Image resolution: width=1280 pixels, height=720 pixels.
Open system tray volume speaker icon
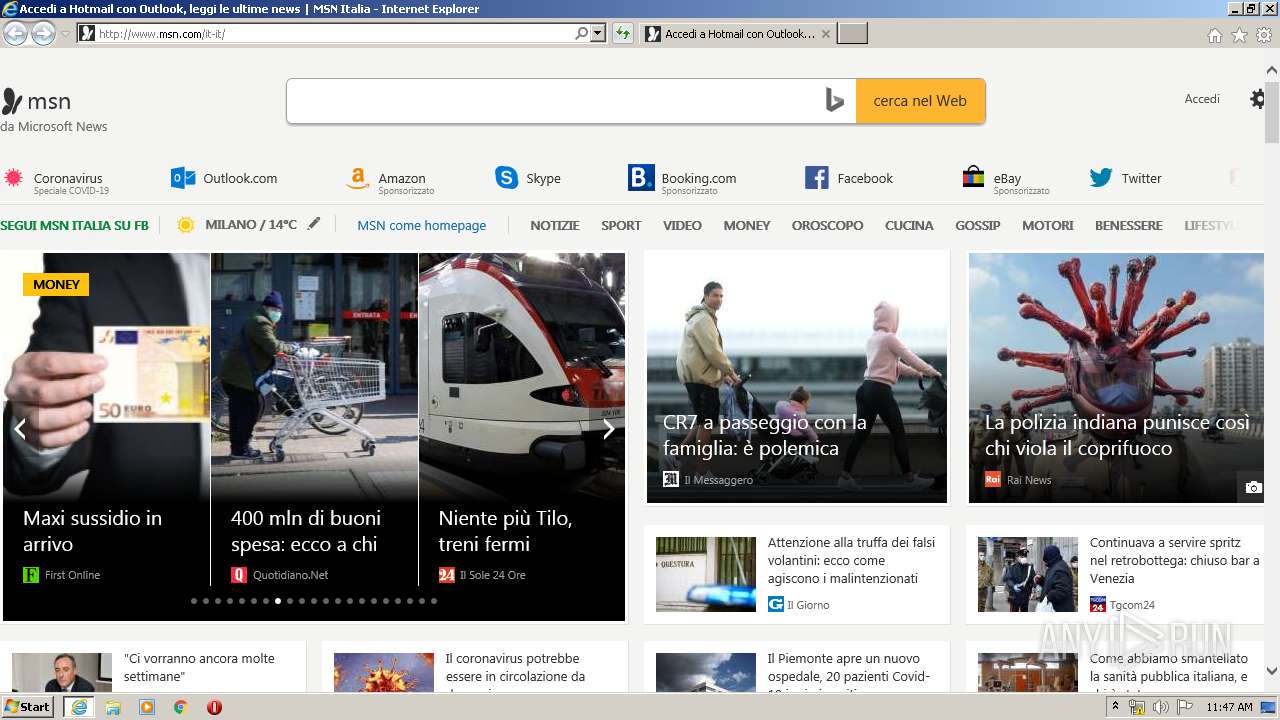coord(1160,707)
